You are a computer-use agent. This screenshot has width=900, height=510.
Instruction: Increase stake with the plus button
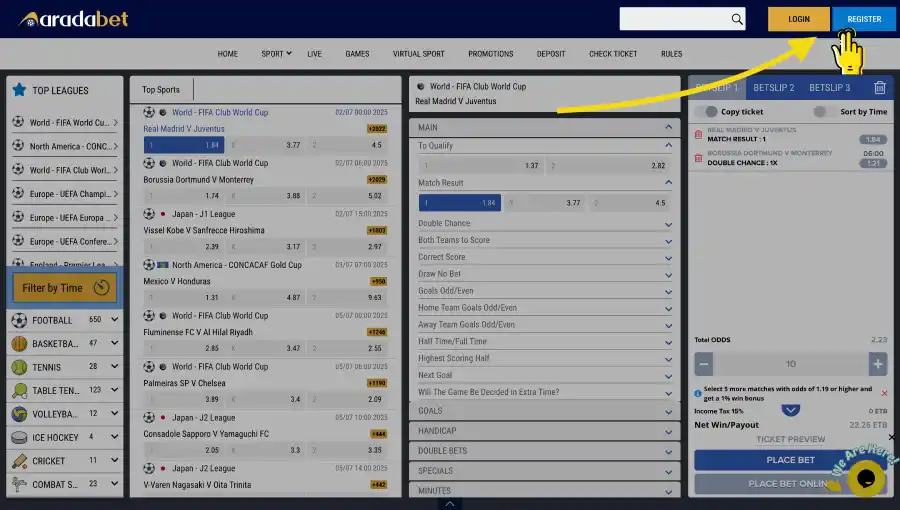click(878, 364)
